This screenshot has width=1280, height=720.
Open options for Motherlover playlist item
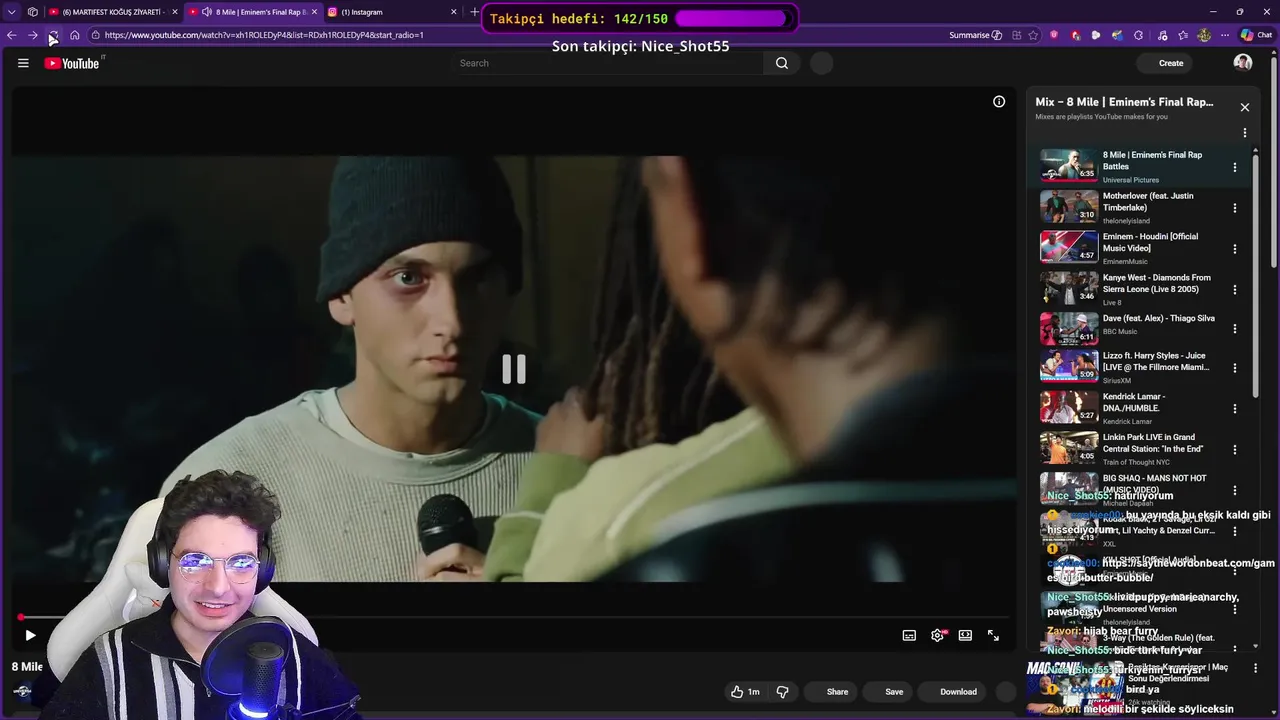(x=1235, y=208)
